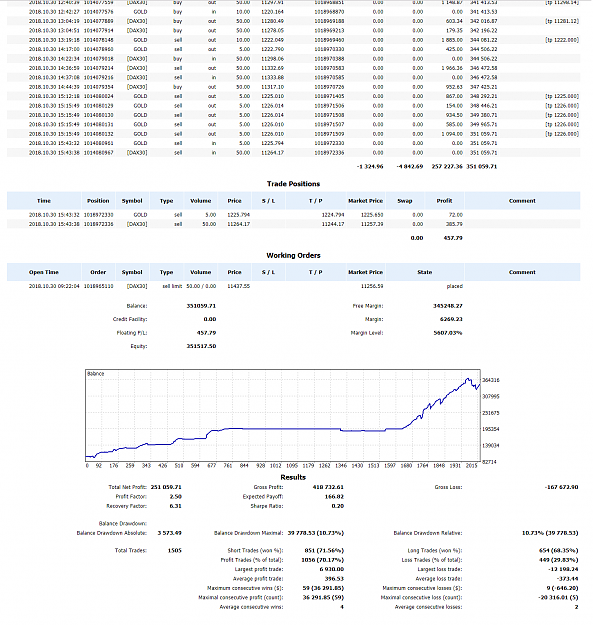Image resolution: width=593 pixels, height=625 pixels.
Task: Click the 'Balance Drawdown Maximal:' label
Action: point(249,533)
